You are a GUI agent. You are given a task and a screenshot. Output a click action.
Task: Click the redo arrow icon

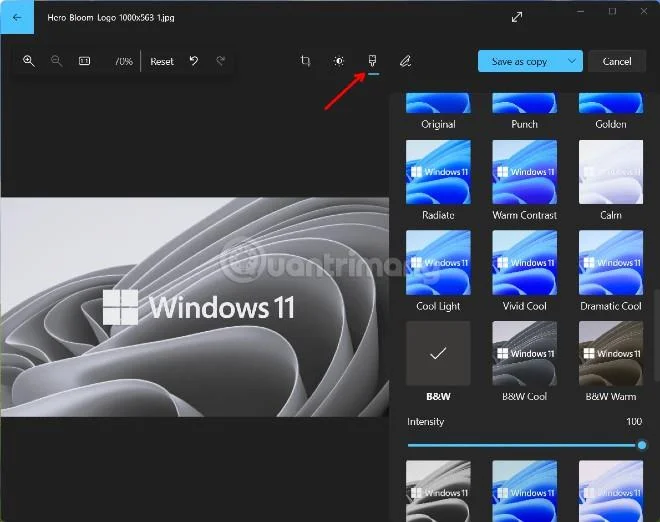pyautogui.click(x=221, y=61)
